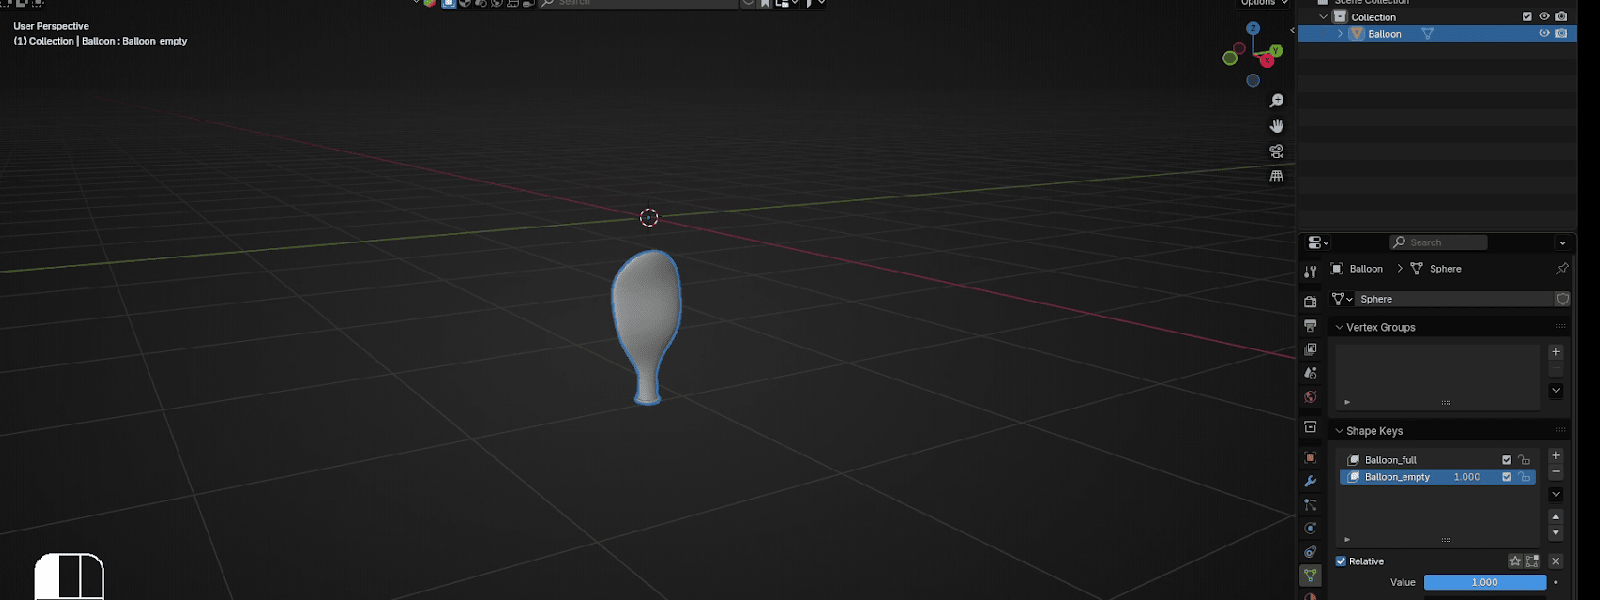Click the Balloon breadcrumb in properties

click(x=1365, y=269)
